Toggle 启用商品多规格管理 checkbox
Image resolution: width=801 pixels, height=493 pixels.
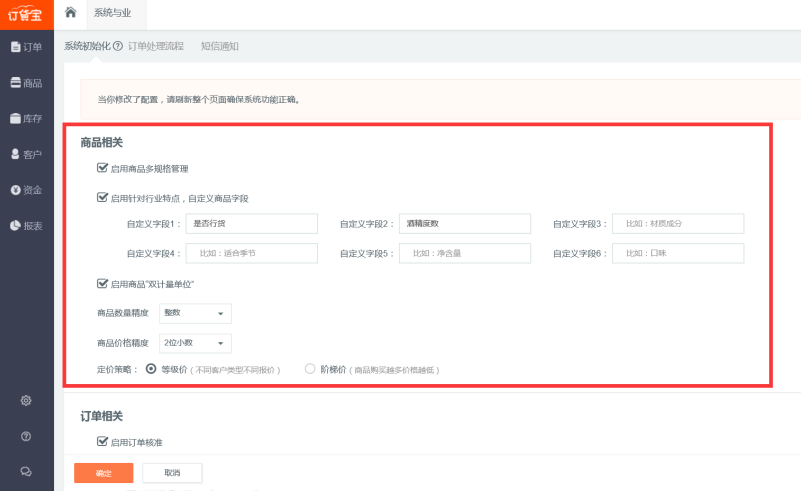[x=102, y=168]
